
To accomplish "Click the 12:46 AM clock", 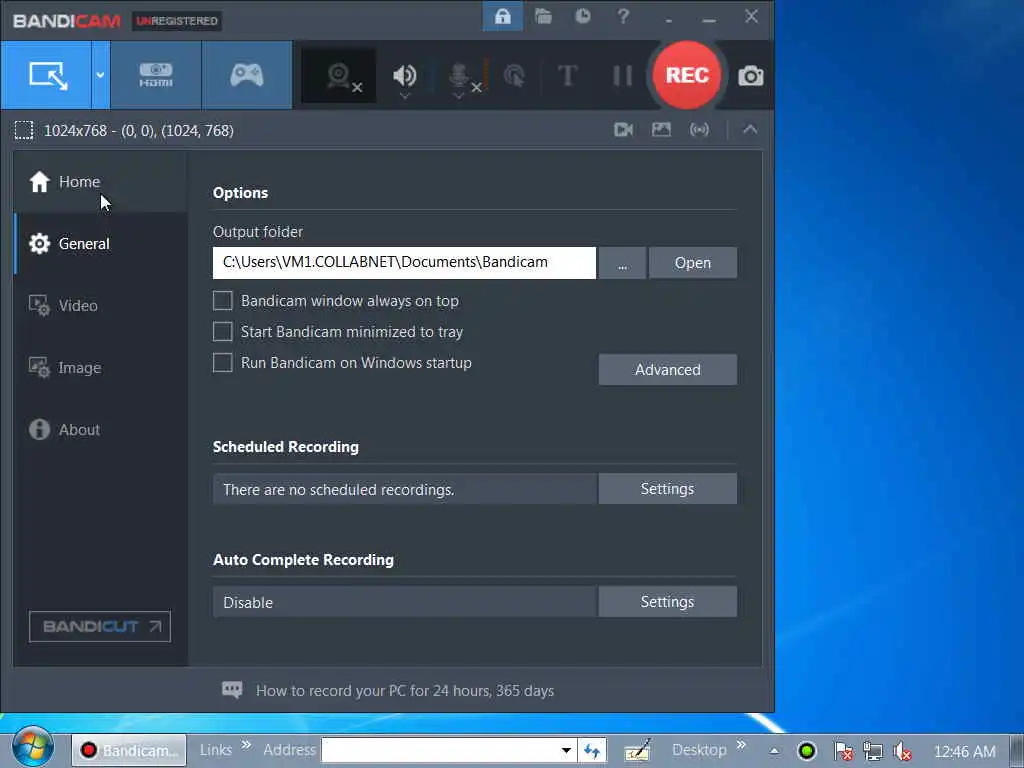I will [965, 752].
